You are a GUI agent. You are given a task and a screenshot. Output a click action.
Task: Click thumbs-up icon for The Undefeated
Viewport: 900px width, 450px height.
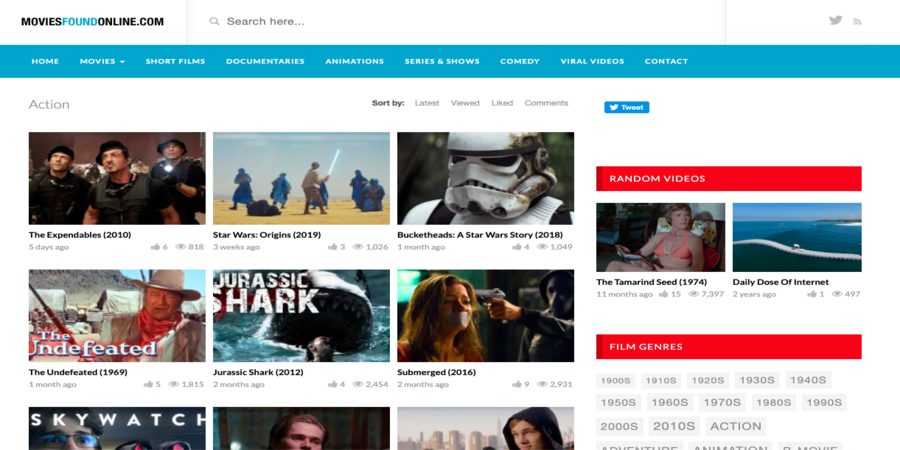click(148, 384)
